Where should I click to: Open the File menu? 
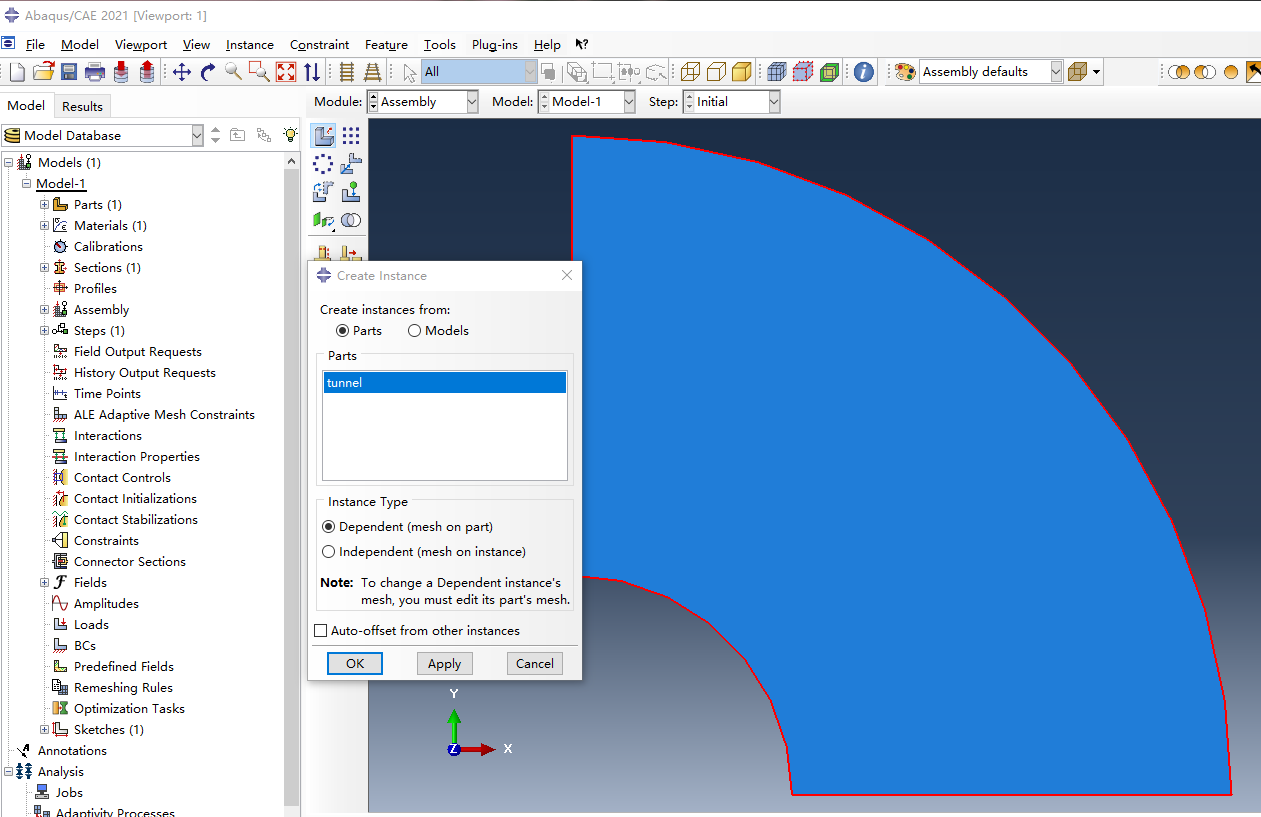point(35,45)
